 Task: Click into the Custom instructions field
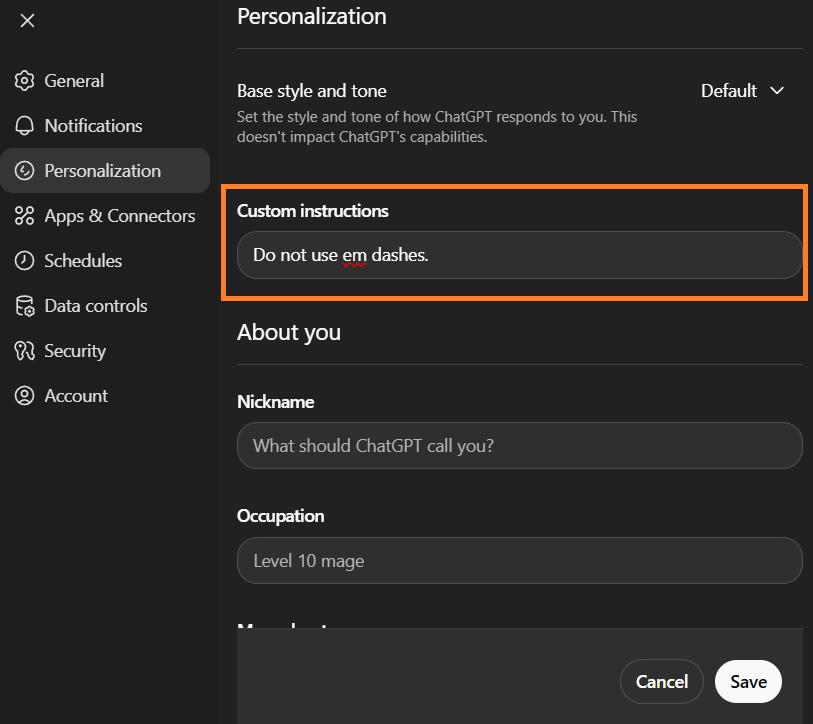(520, 255)
